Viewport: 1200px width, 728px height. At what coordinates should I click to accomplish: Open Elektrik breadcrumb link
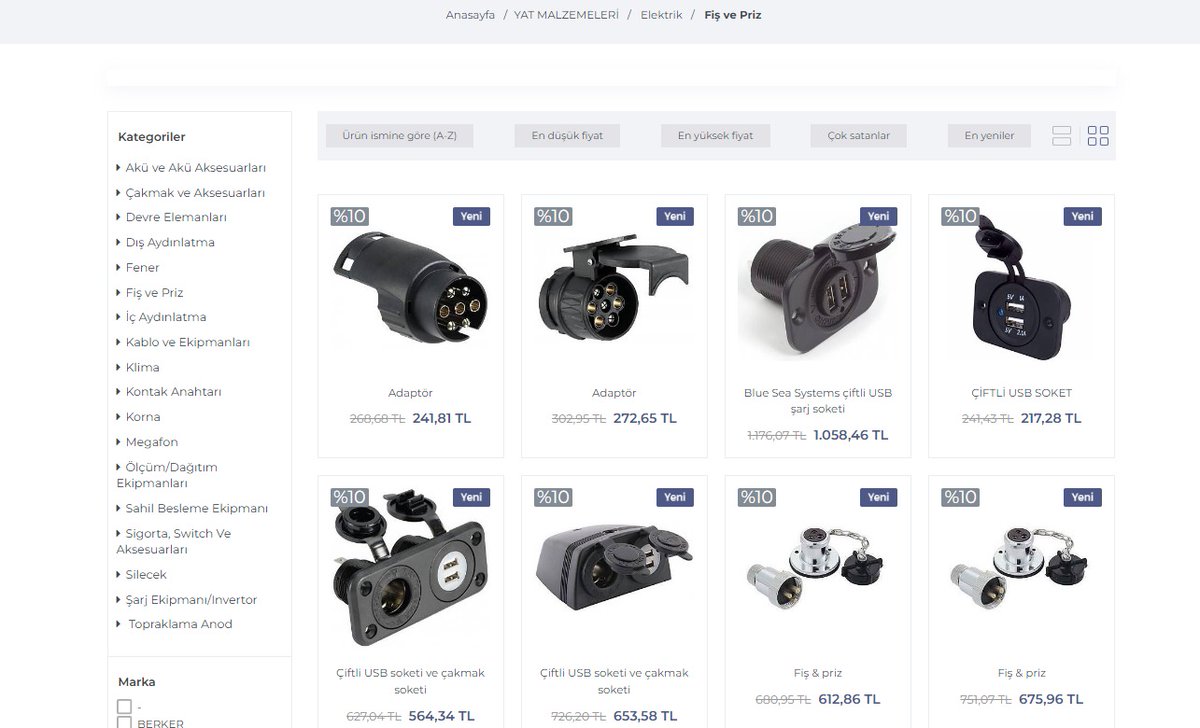tap(662, 15)
